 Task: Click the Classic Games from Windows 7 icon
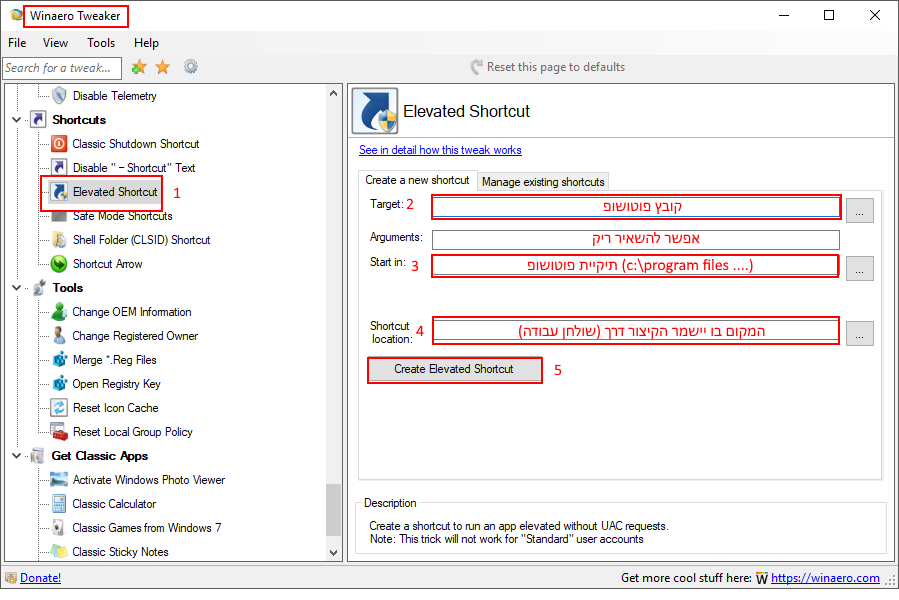tap(58, 528)
